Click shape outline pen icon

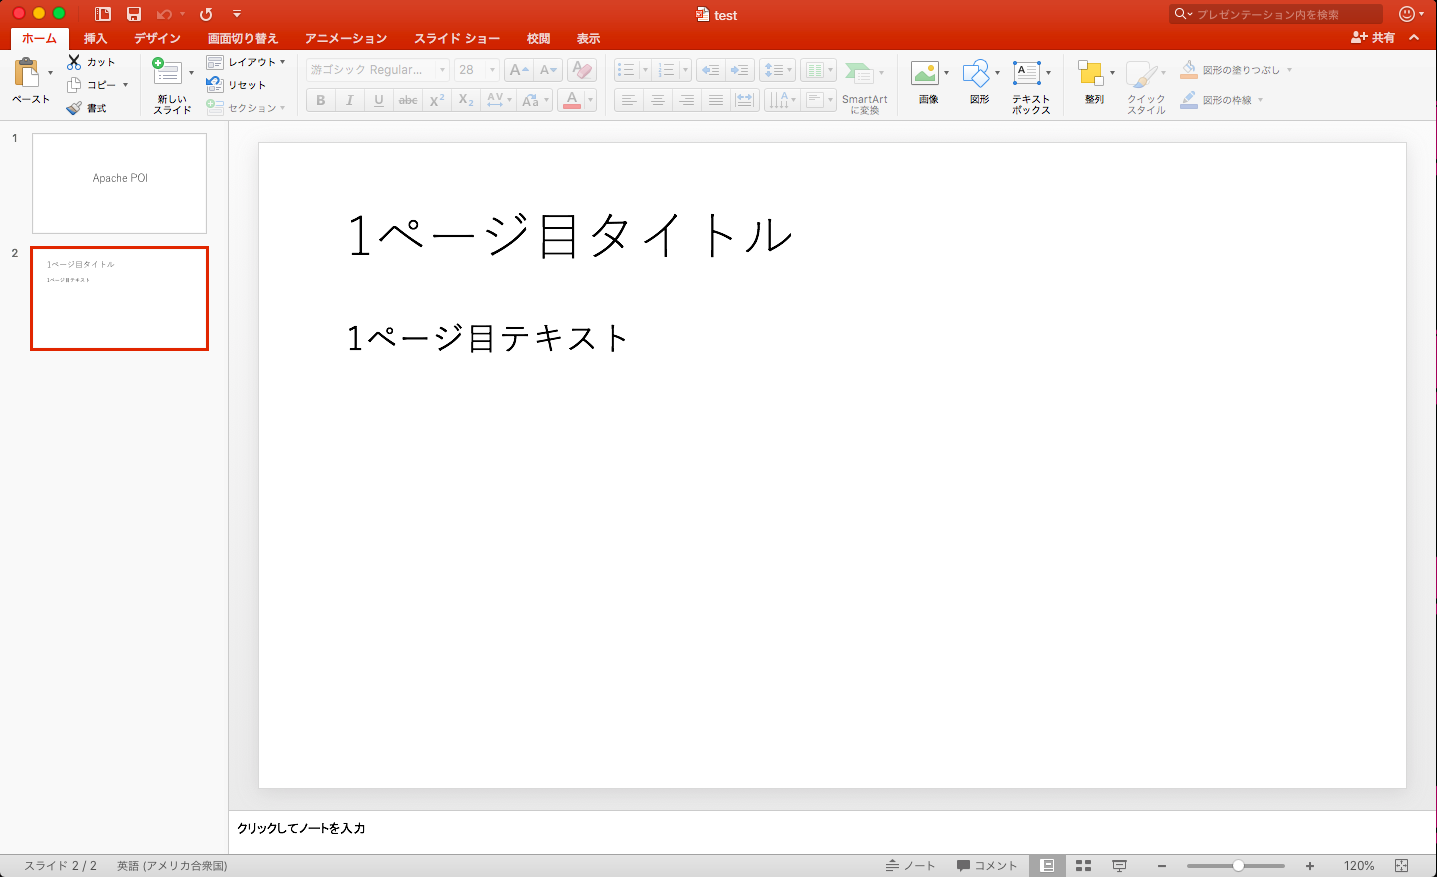tap(1188, 99)
